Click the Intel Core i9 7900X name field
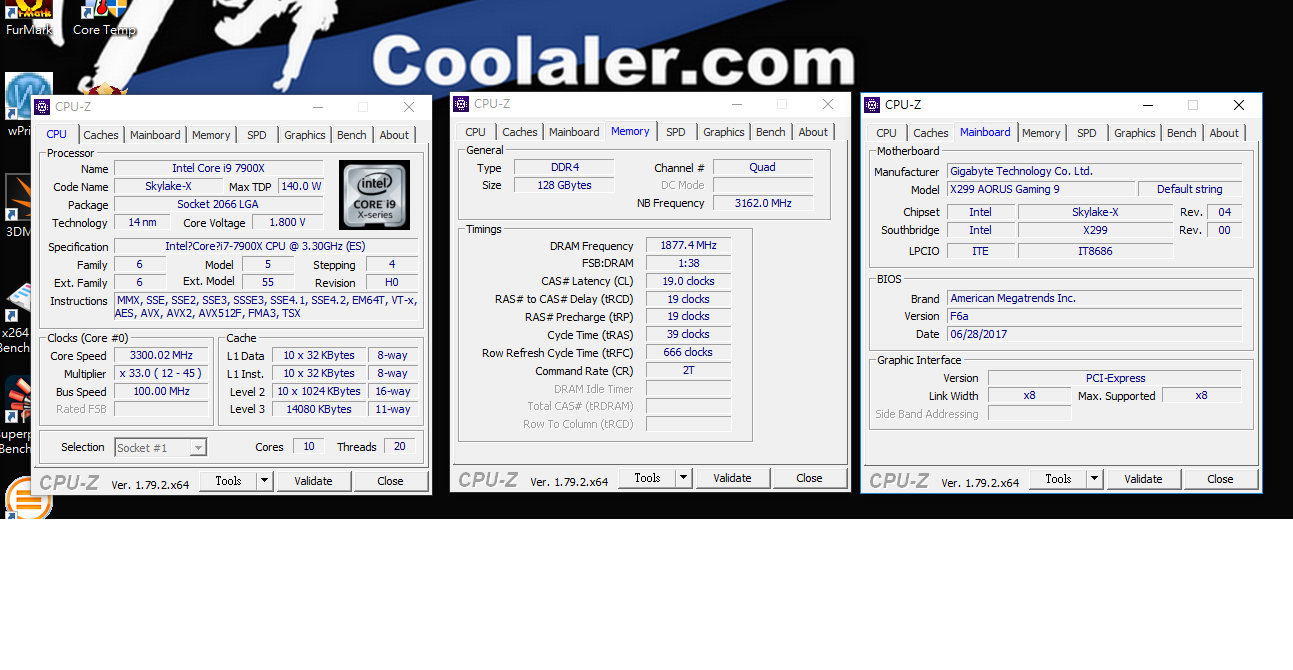The height and width of the screenshot is (670, 1293). click(218, 168)
